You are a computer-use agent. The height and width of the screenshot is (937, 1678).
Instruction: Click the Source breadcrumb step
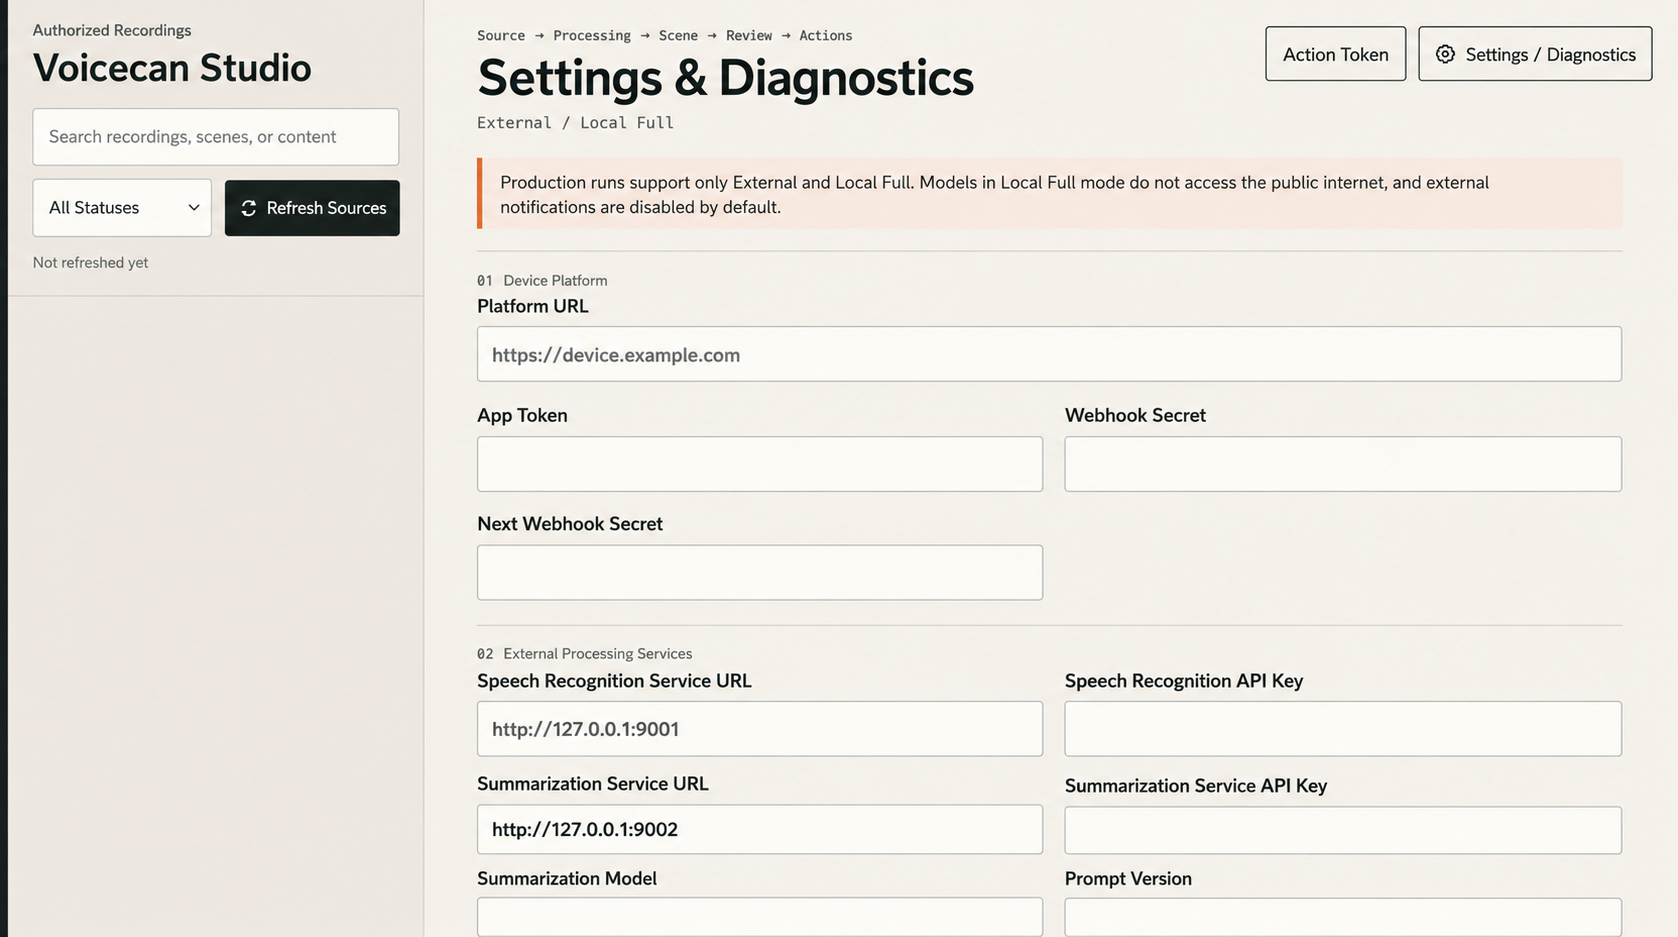pyautogui.click(x=501, y=35)
